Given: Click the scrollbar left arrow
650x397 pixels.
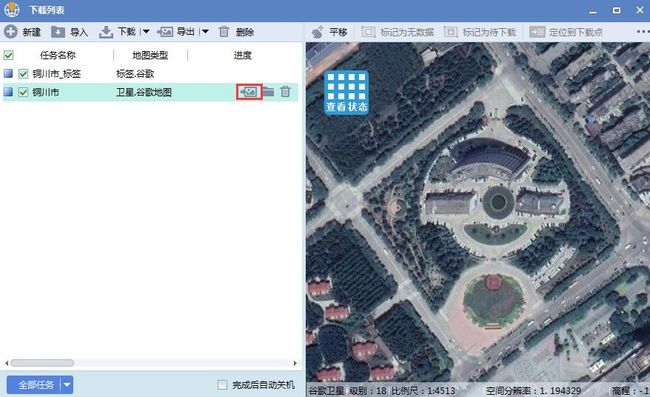Looking at the screenshot, I should [6, 363].
